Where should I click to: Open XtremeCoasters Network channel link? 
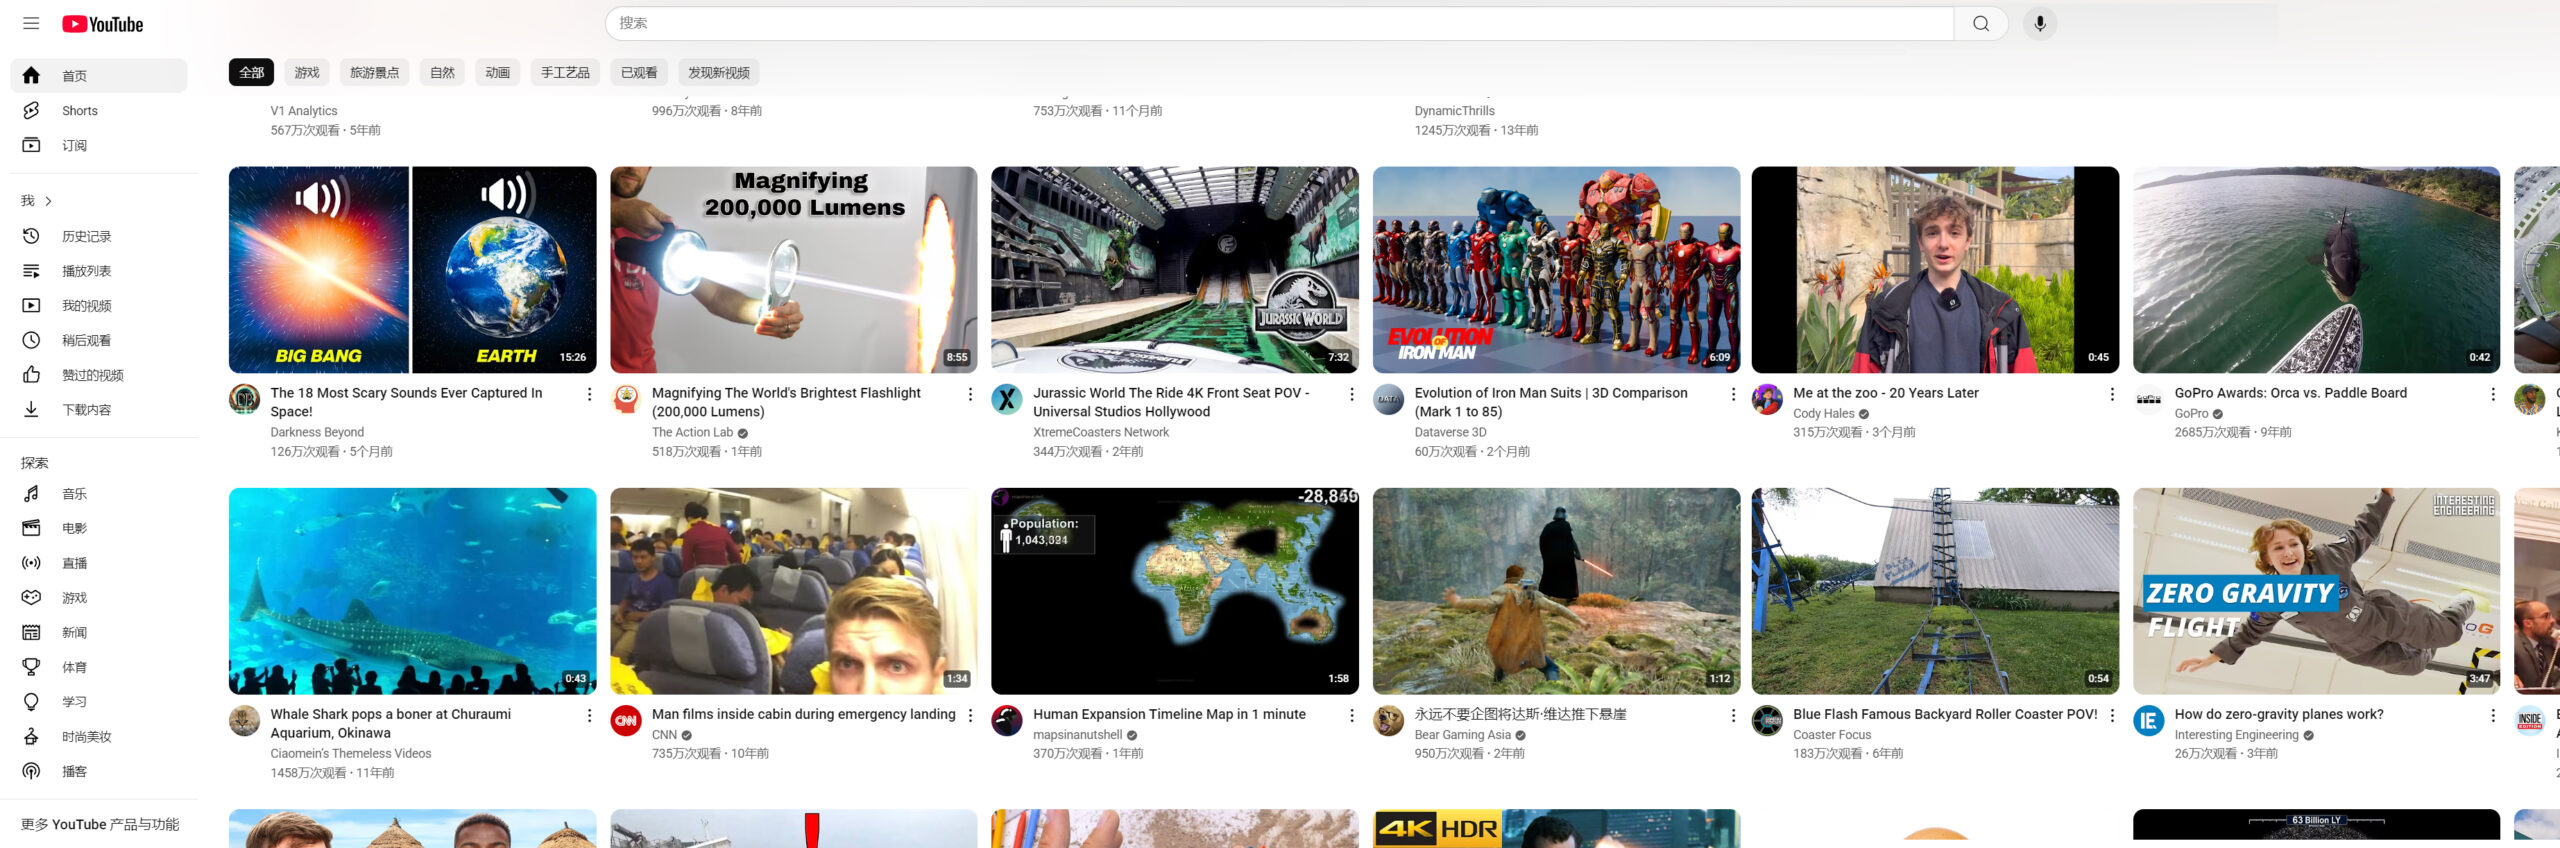[x=1101, y=432]
